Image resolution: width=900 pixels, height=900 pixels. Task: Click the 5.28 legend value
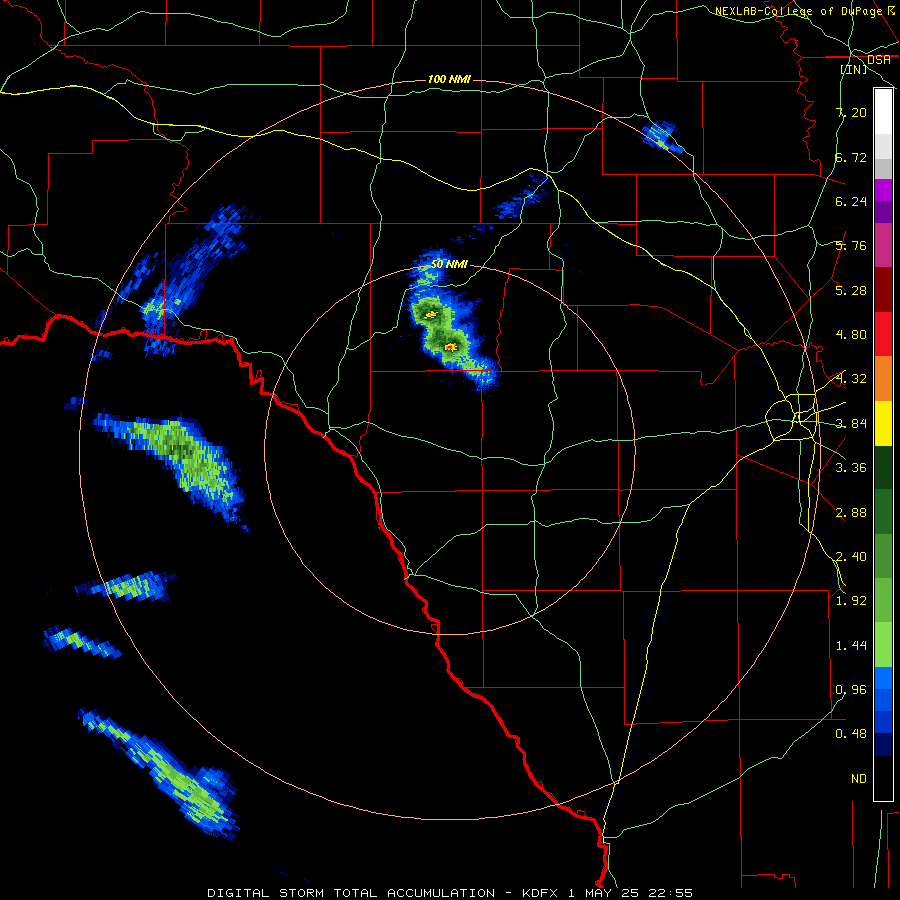pos(851,290)
